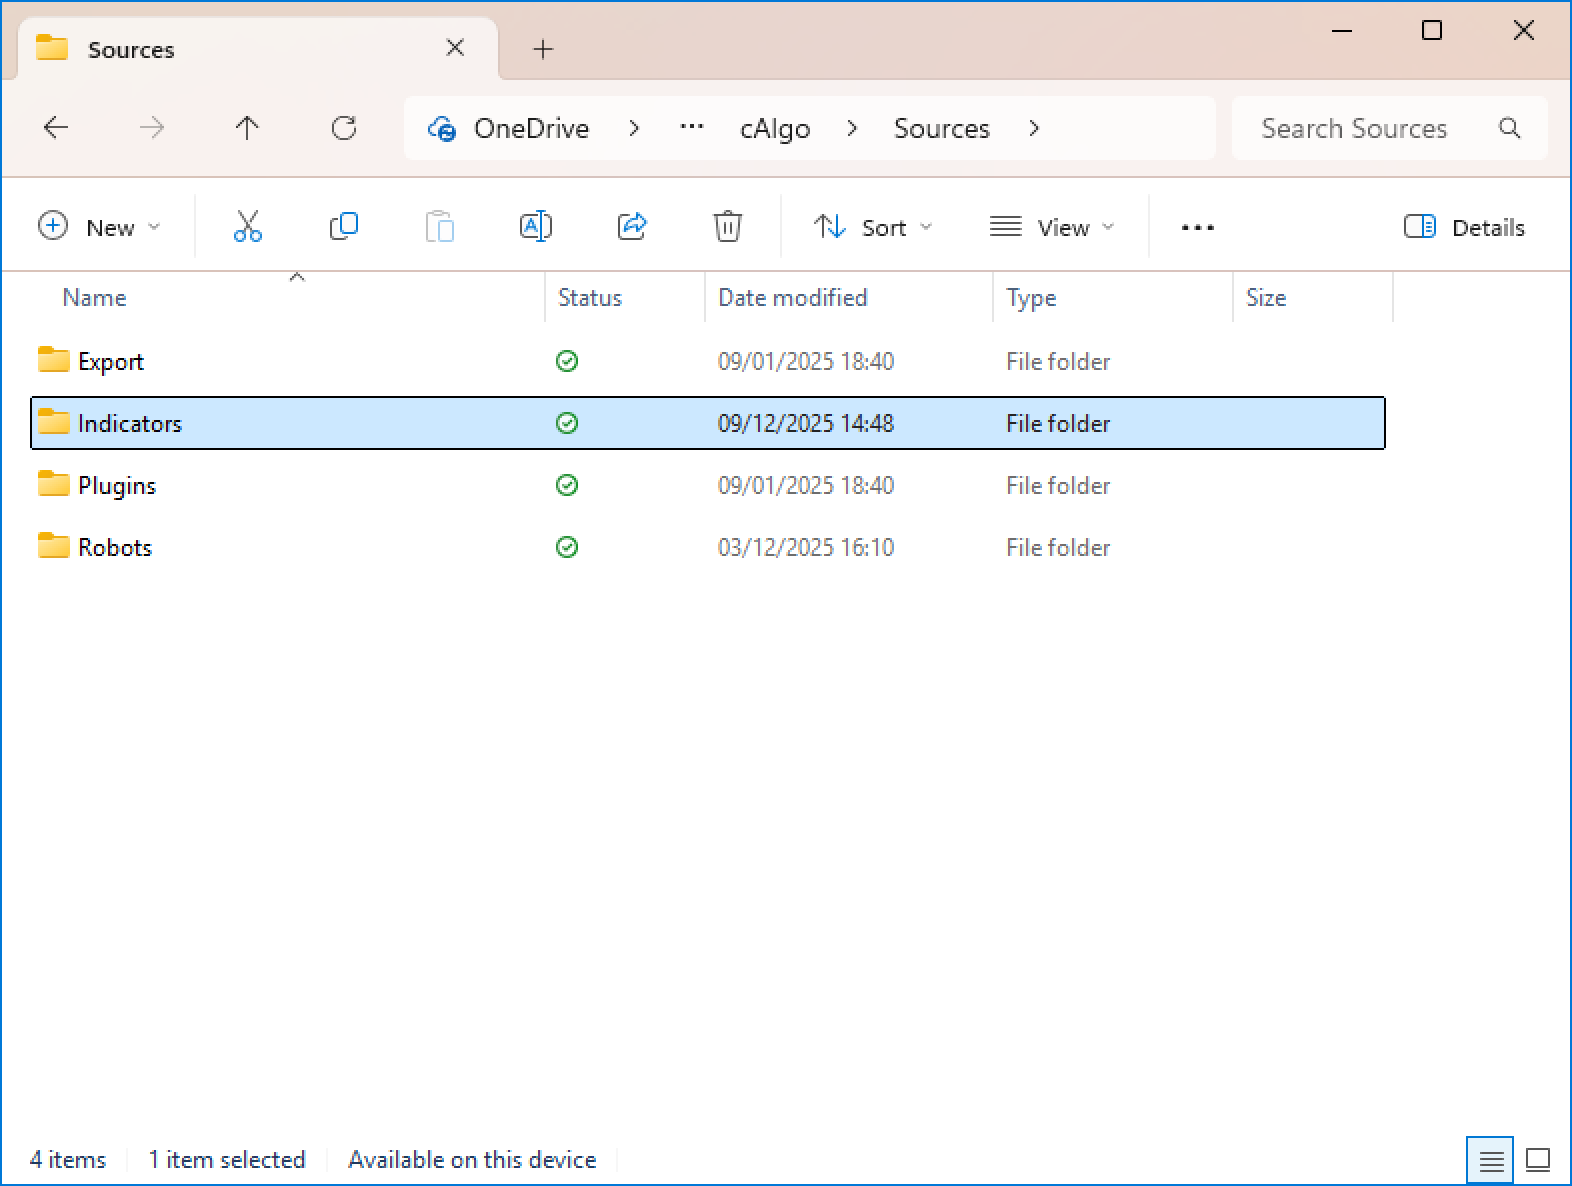This screenshot has width=1572, height=1186.
Task: Expand the chevron after cAlgo in the address bar
Action: coord(852,128)
